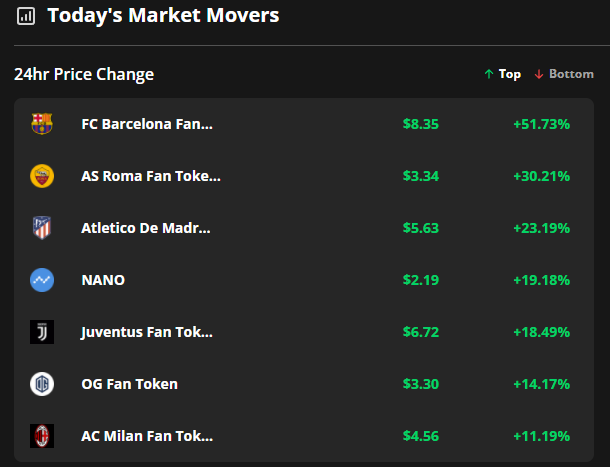
Task: Click the NANO coin icon
Action: 41,280
